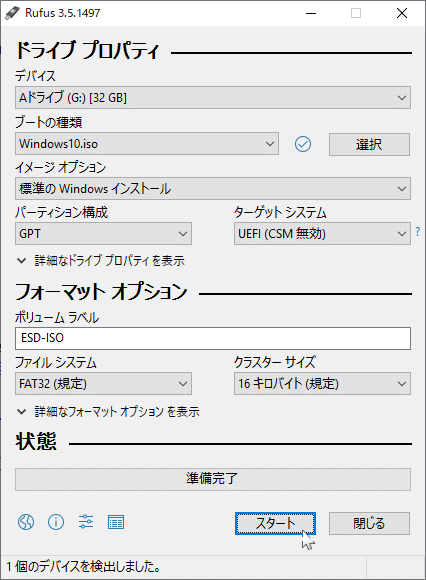Click the ESD-ISO volume label field
Screen dimensions: 426x580
point(213,338)
